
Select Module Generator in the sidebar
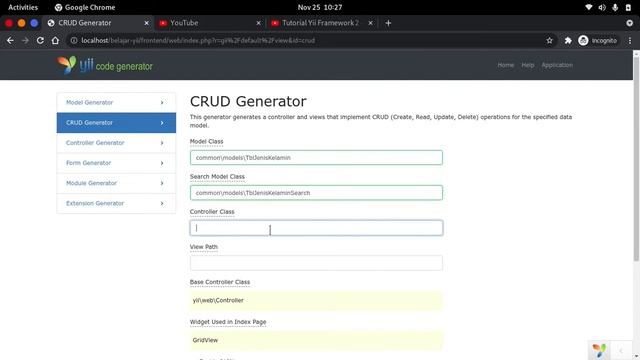(116, 183)
